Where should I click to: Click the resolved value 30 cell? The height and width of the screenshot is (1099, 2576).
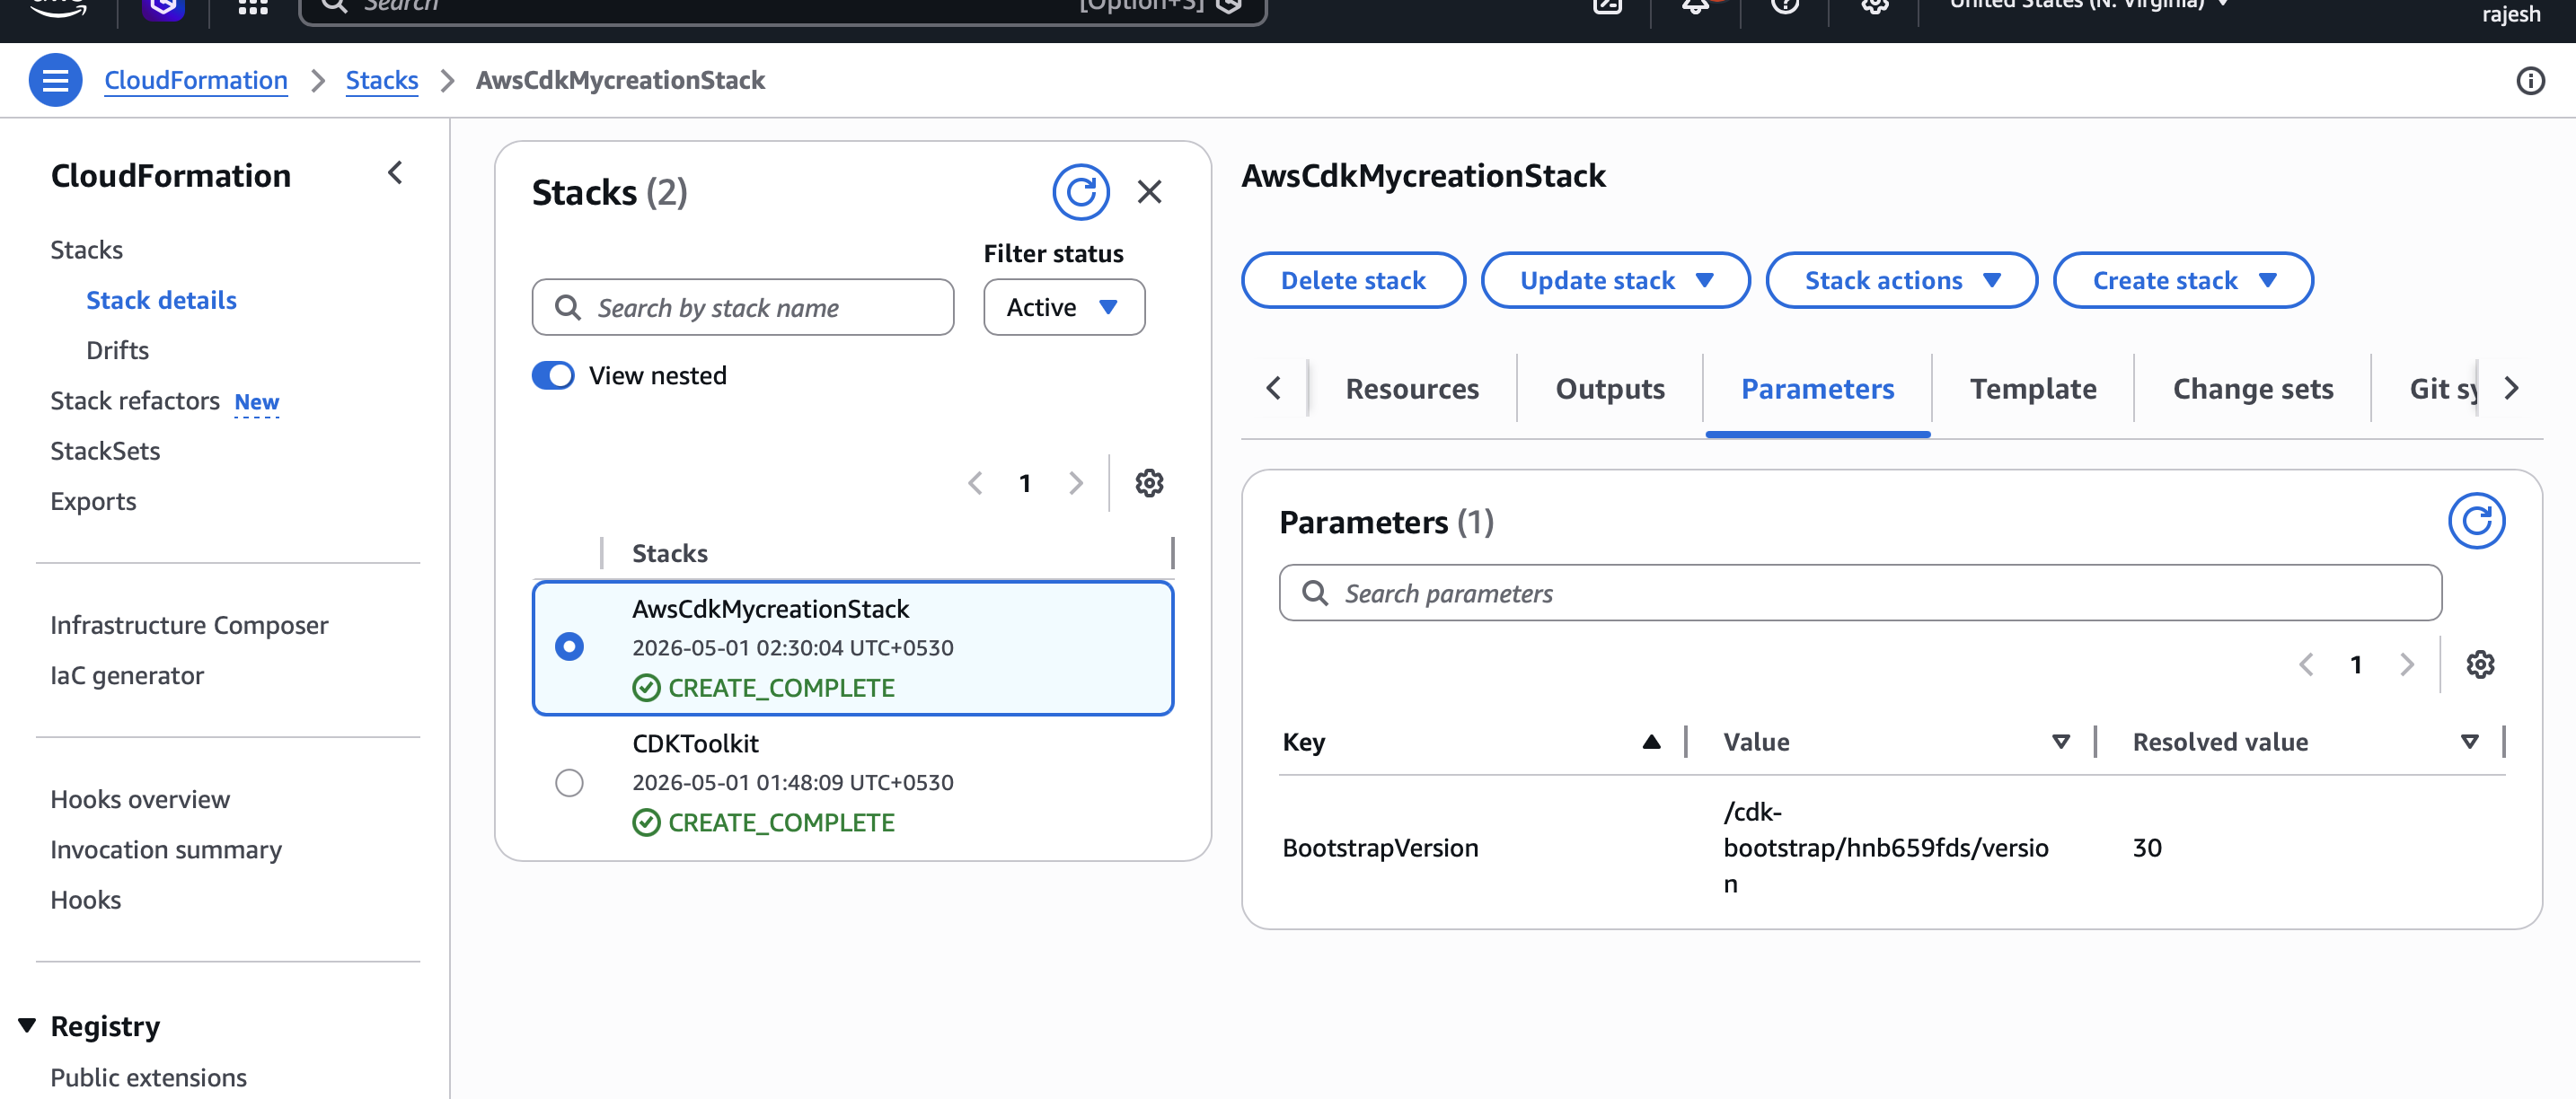pos(2147,848)
